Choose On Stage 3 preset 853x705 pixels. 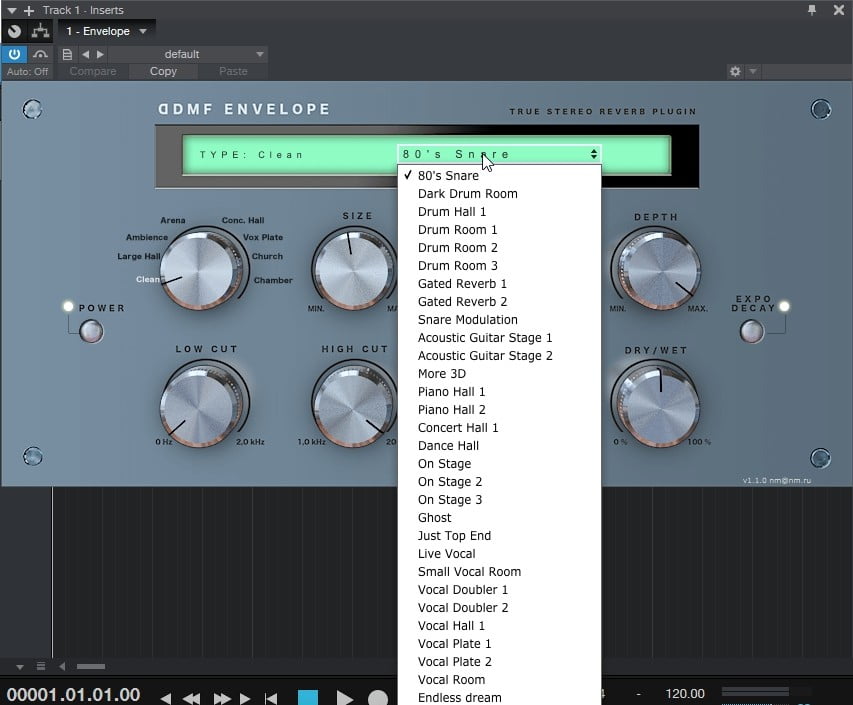point(499,499)
